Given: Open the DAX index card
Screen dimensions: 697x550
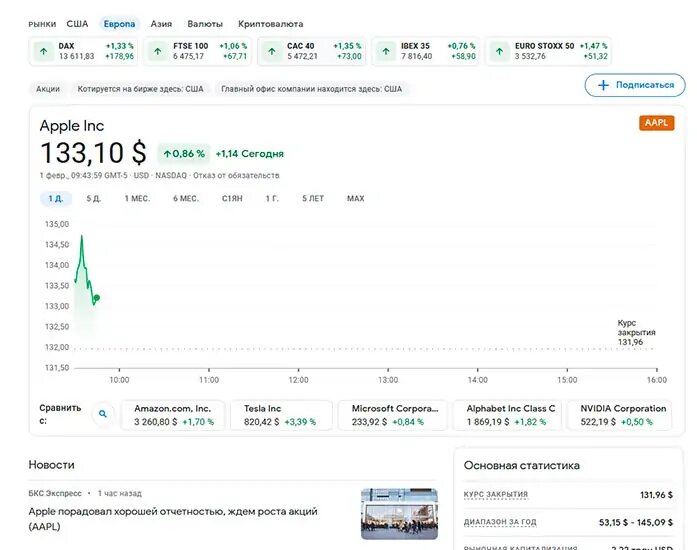Looking at the screenshot, I should [x=83, y=51].
